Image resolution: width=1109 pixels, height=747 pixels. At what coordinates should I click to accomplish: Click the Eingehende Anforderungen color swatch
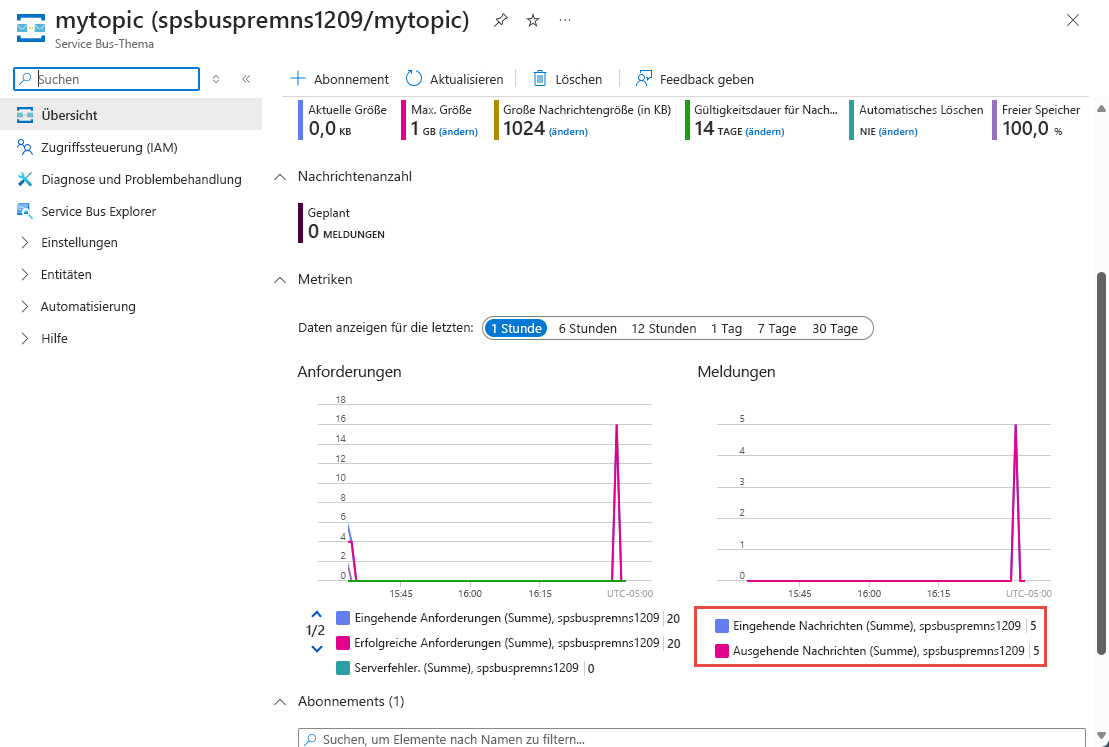coord(343,618)
